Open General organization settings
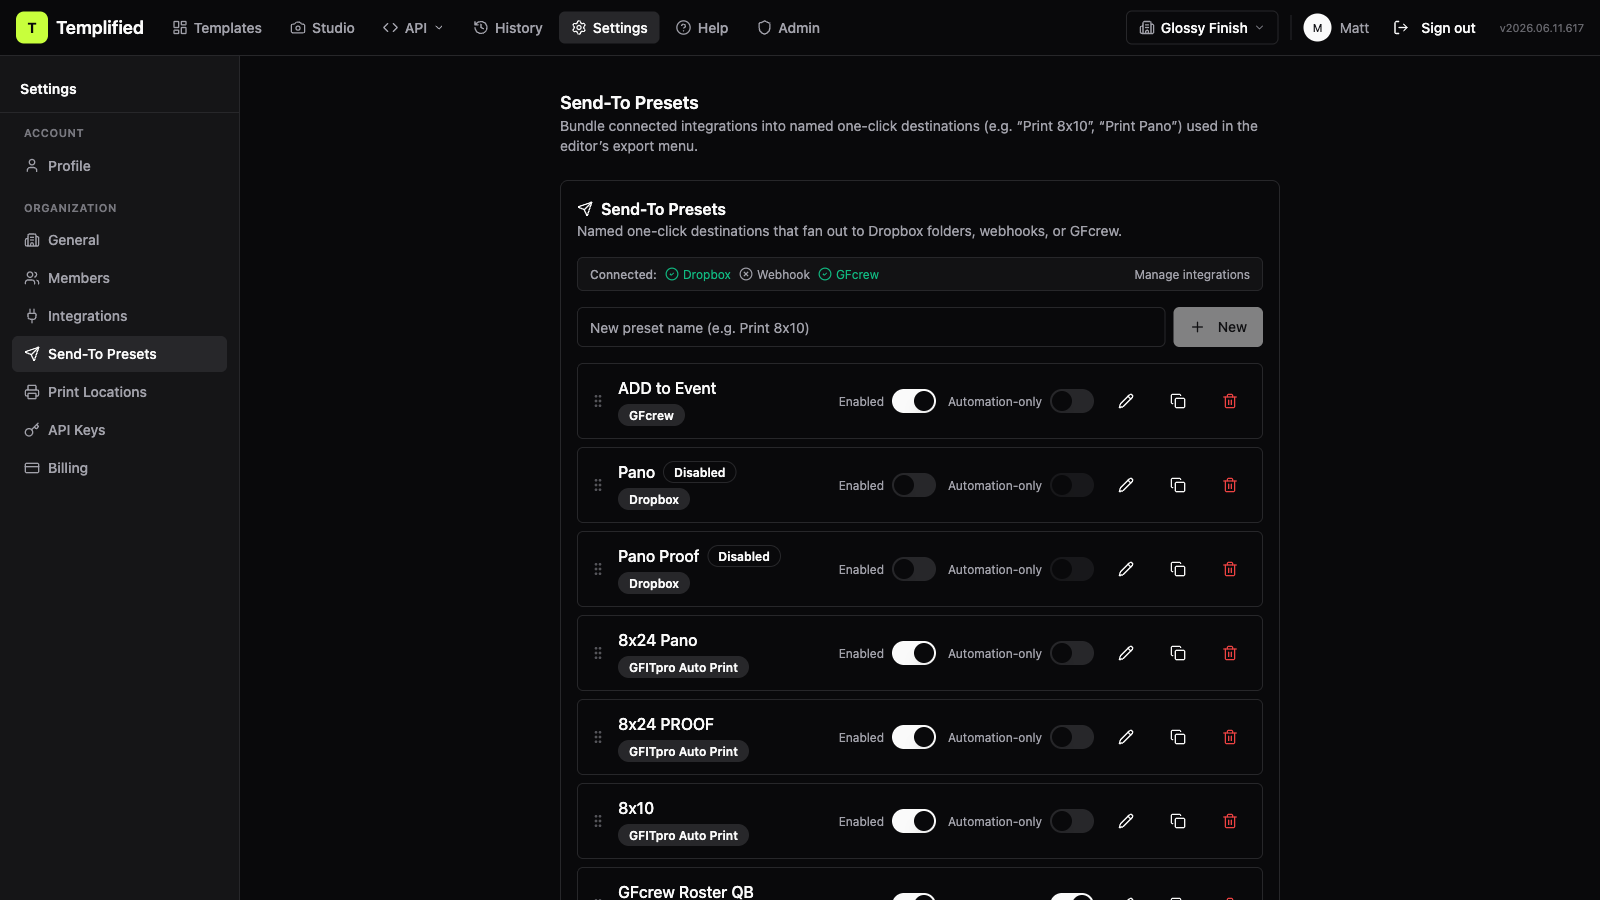 coord(119,240)
